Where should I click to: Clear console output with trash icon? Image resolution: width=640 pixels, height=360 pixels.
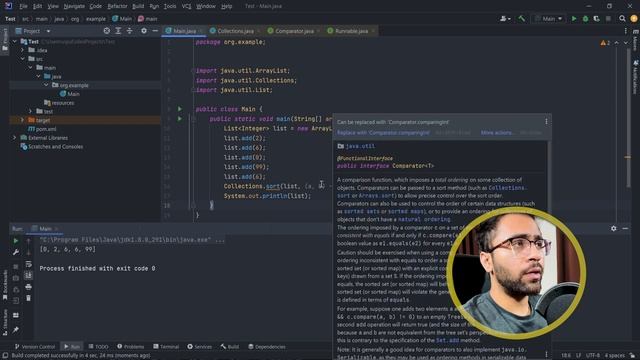[x=28, y=298]
